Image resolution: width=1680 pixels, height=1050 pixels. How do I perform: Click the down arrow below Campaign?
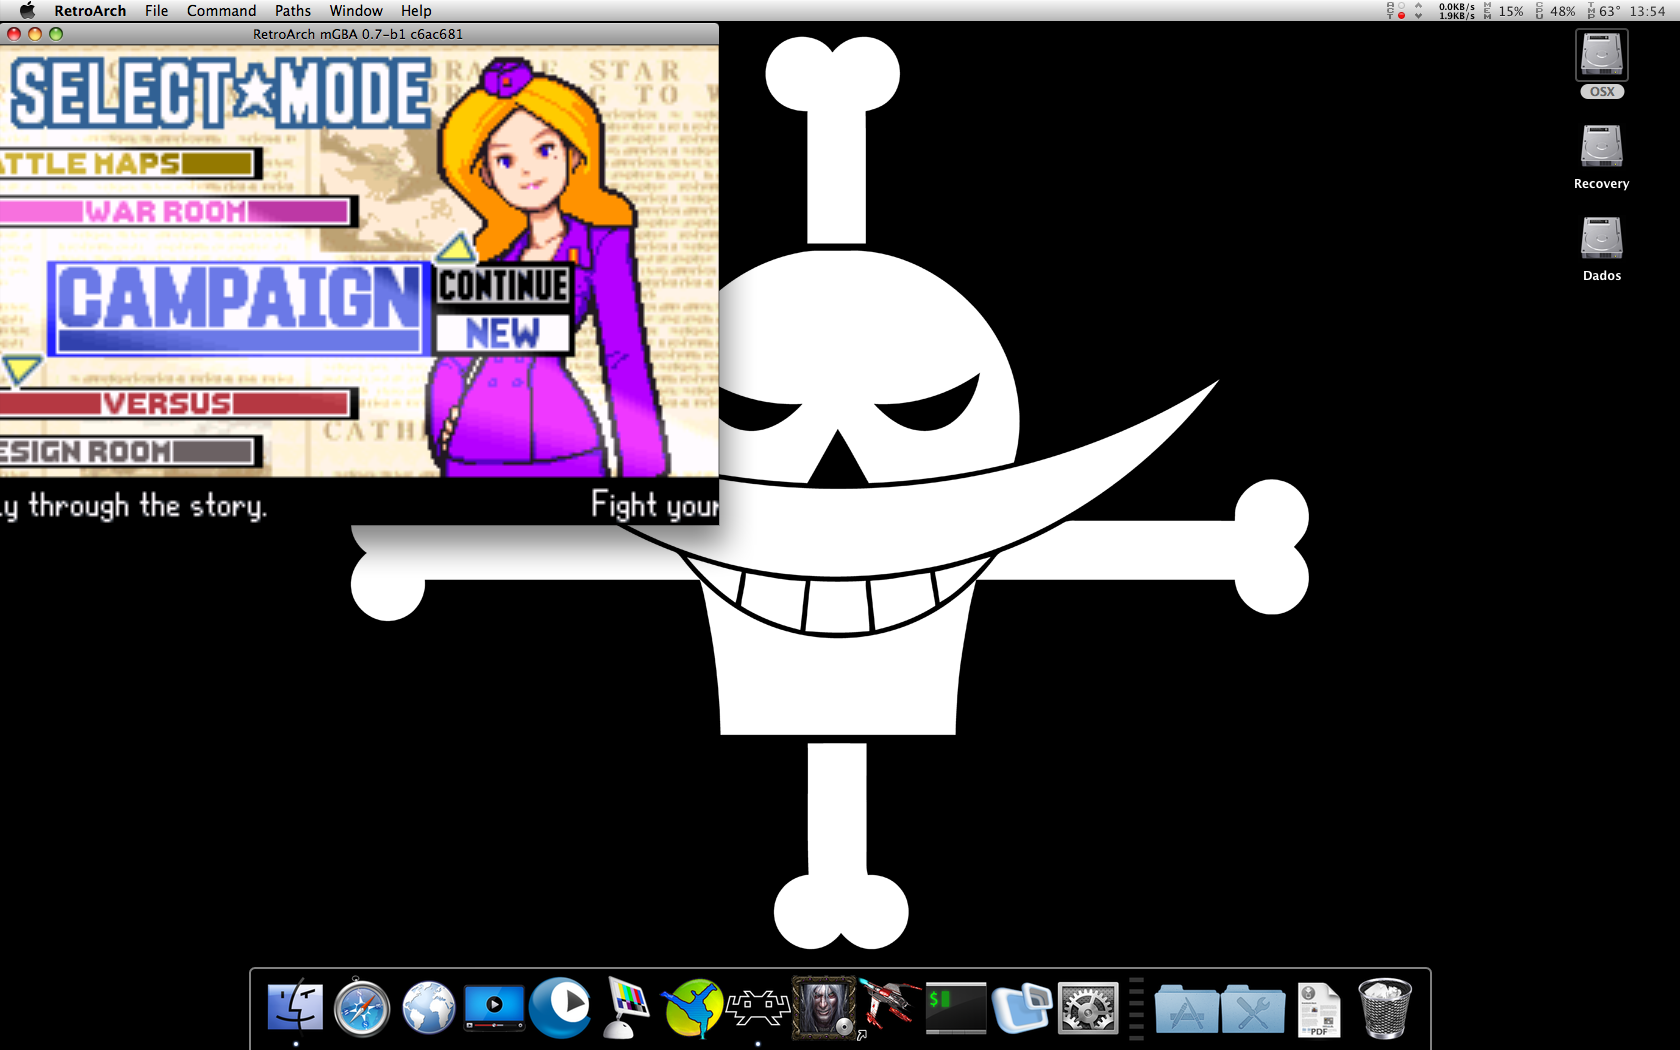(20, 371)
